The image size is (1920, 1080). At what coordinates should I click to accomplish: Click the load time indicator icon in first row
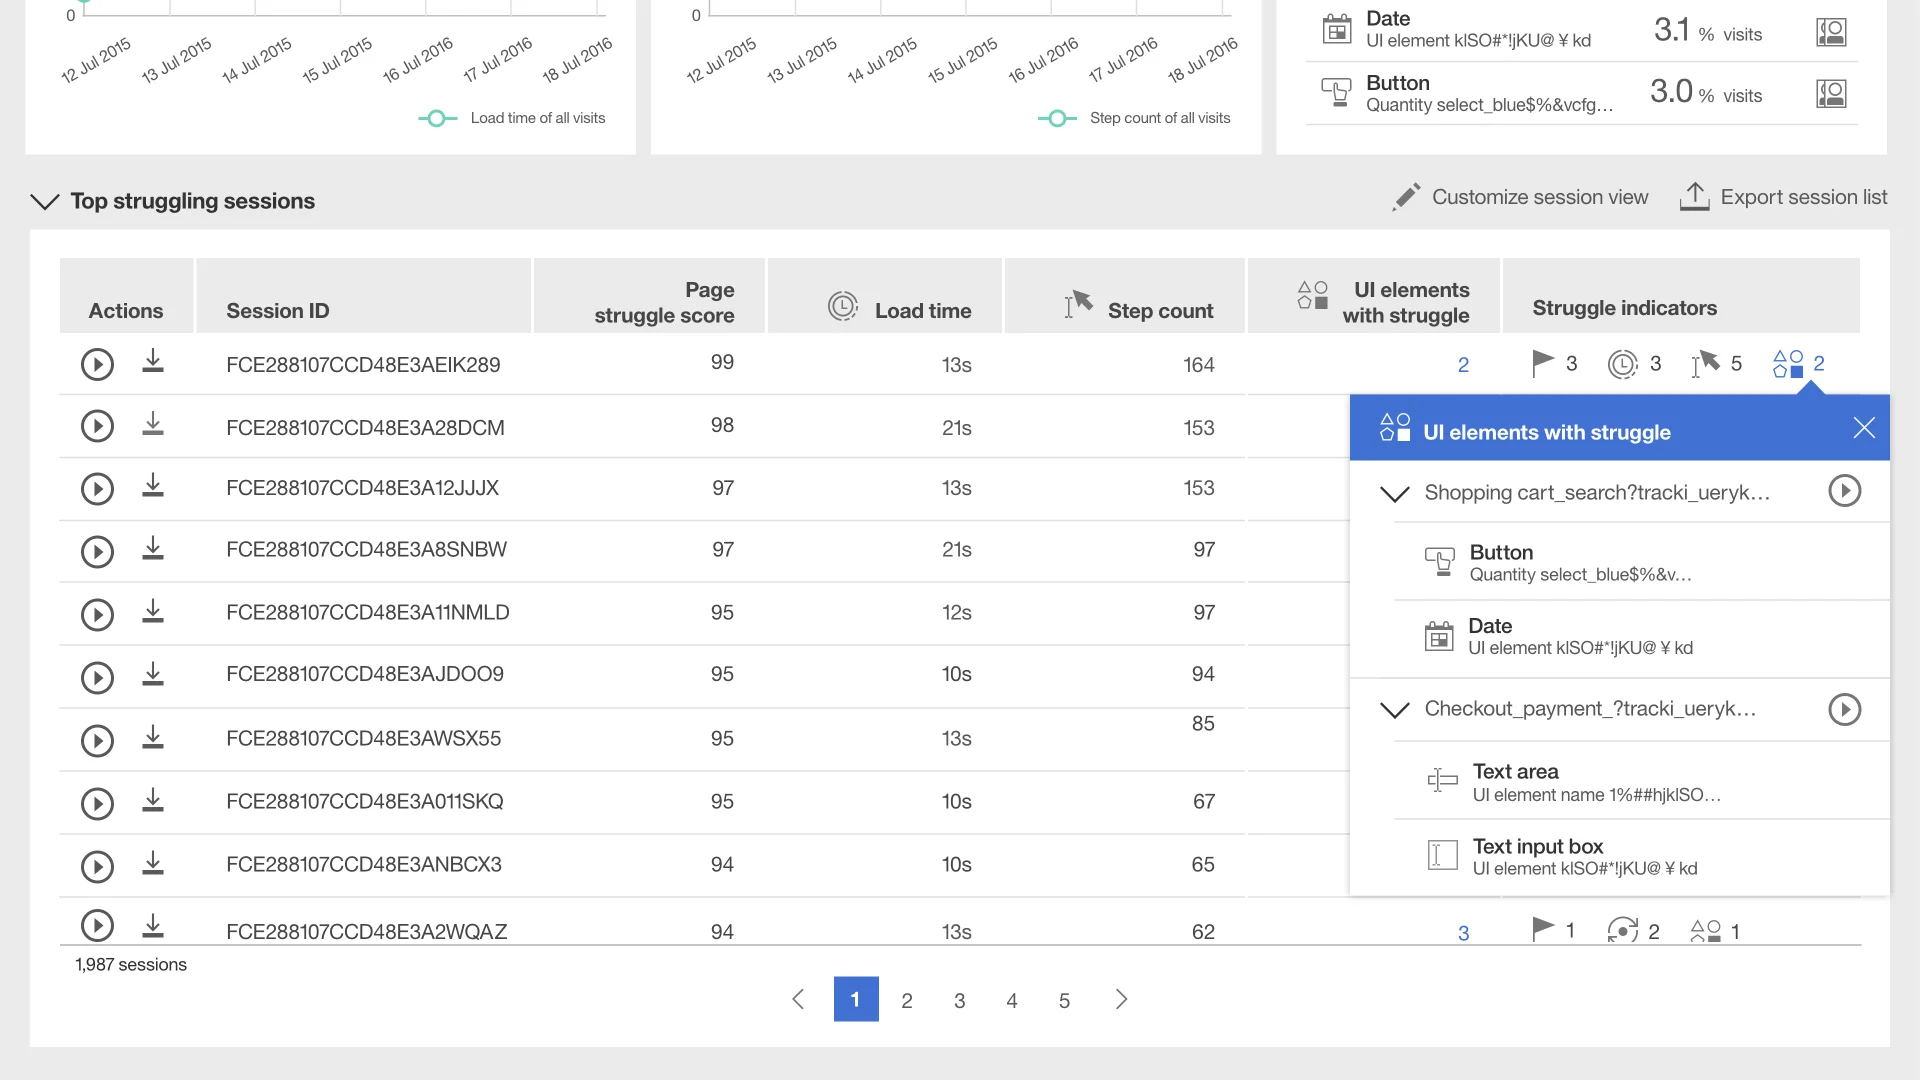pyautogui.click(x=1622, y=364)
